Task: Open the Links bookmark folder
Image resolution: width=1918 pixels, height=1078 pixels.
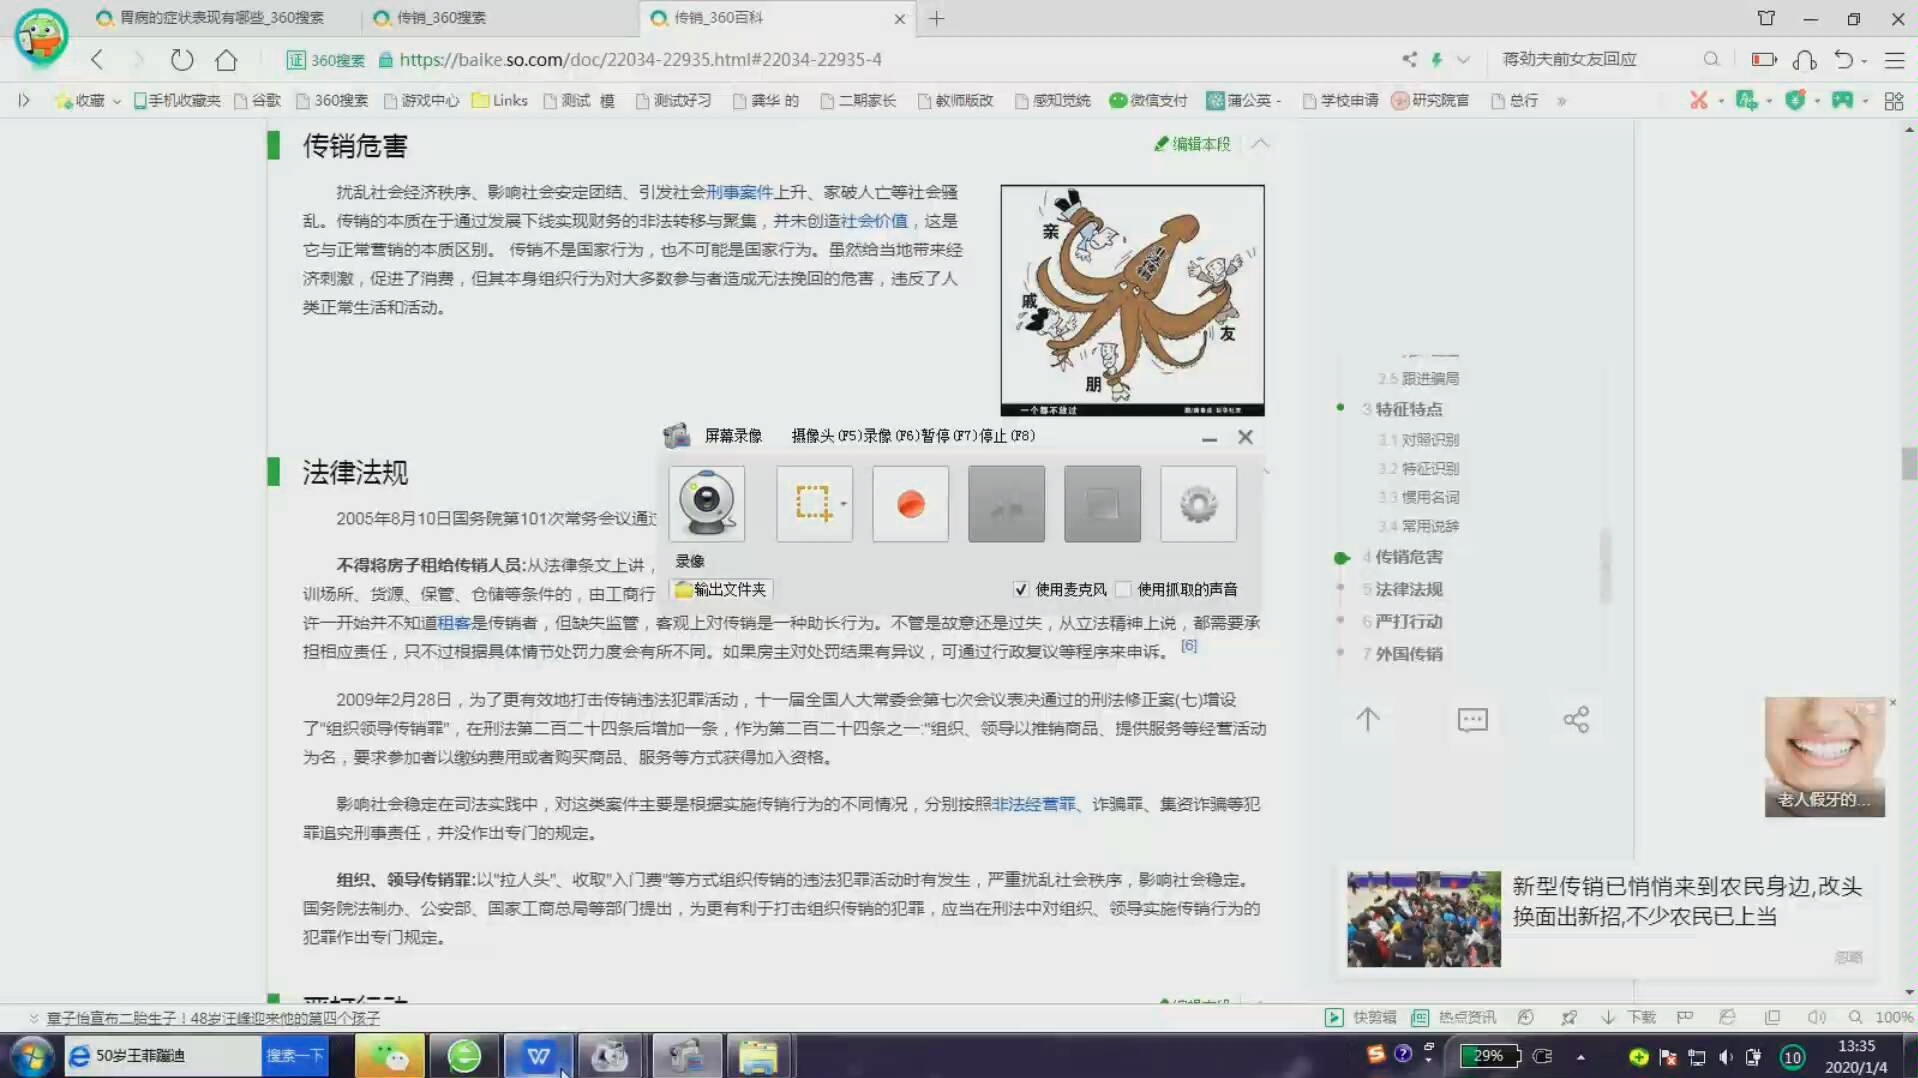Action: (499, 100)
